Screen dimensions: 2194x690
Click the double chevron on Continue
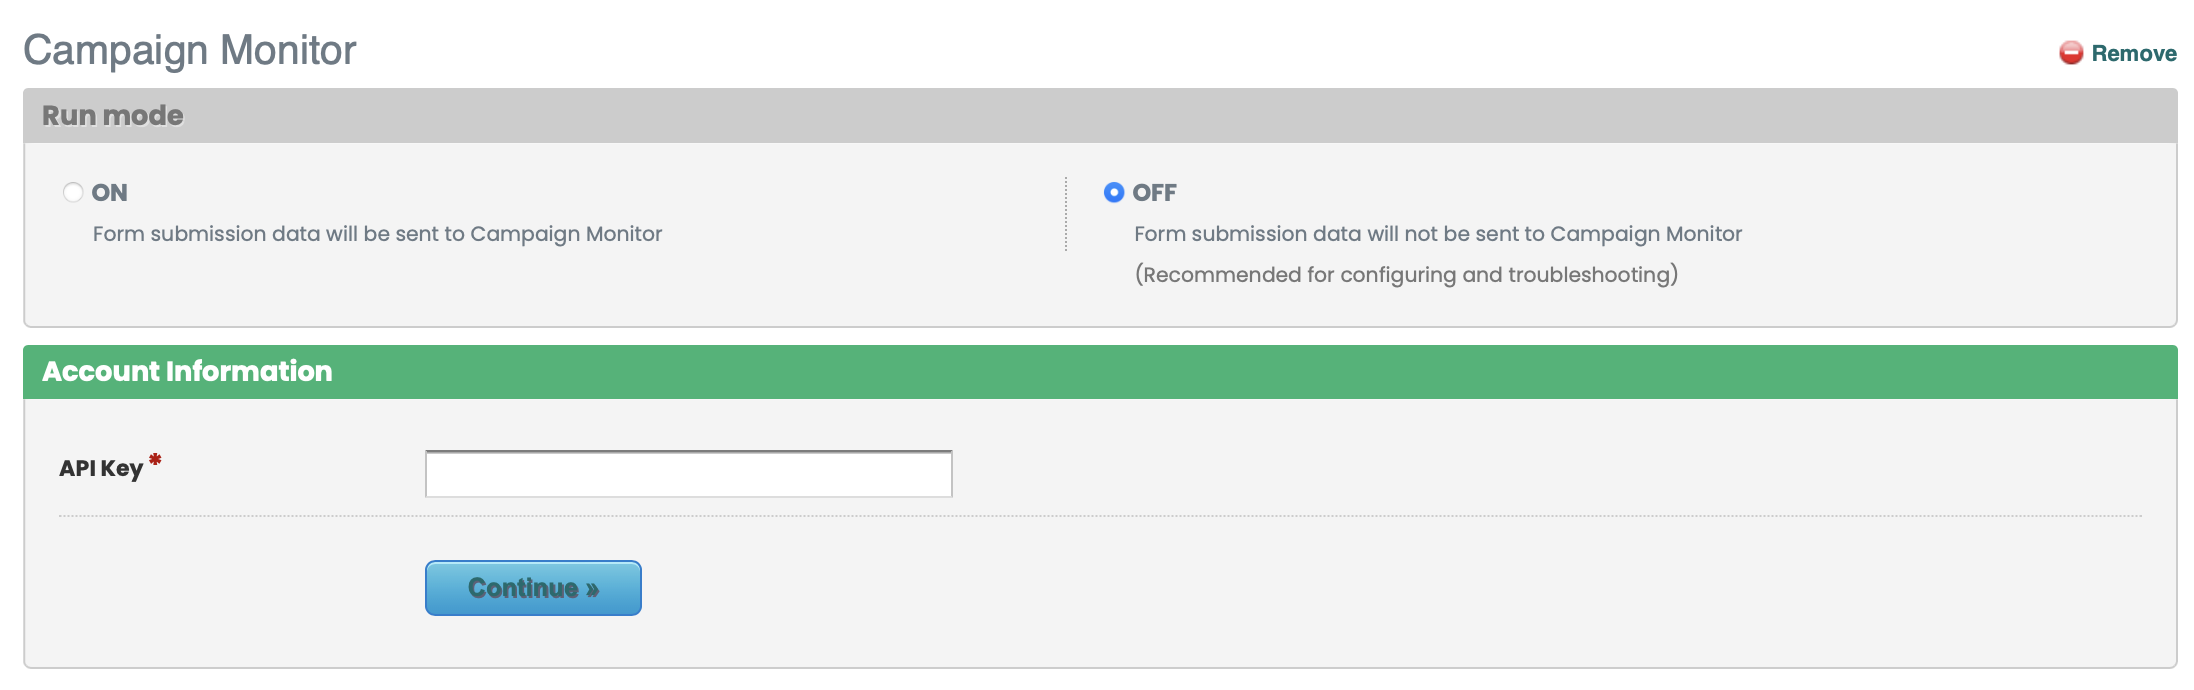tap(592, 589)
